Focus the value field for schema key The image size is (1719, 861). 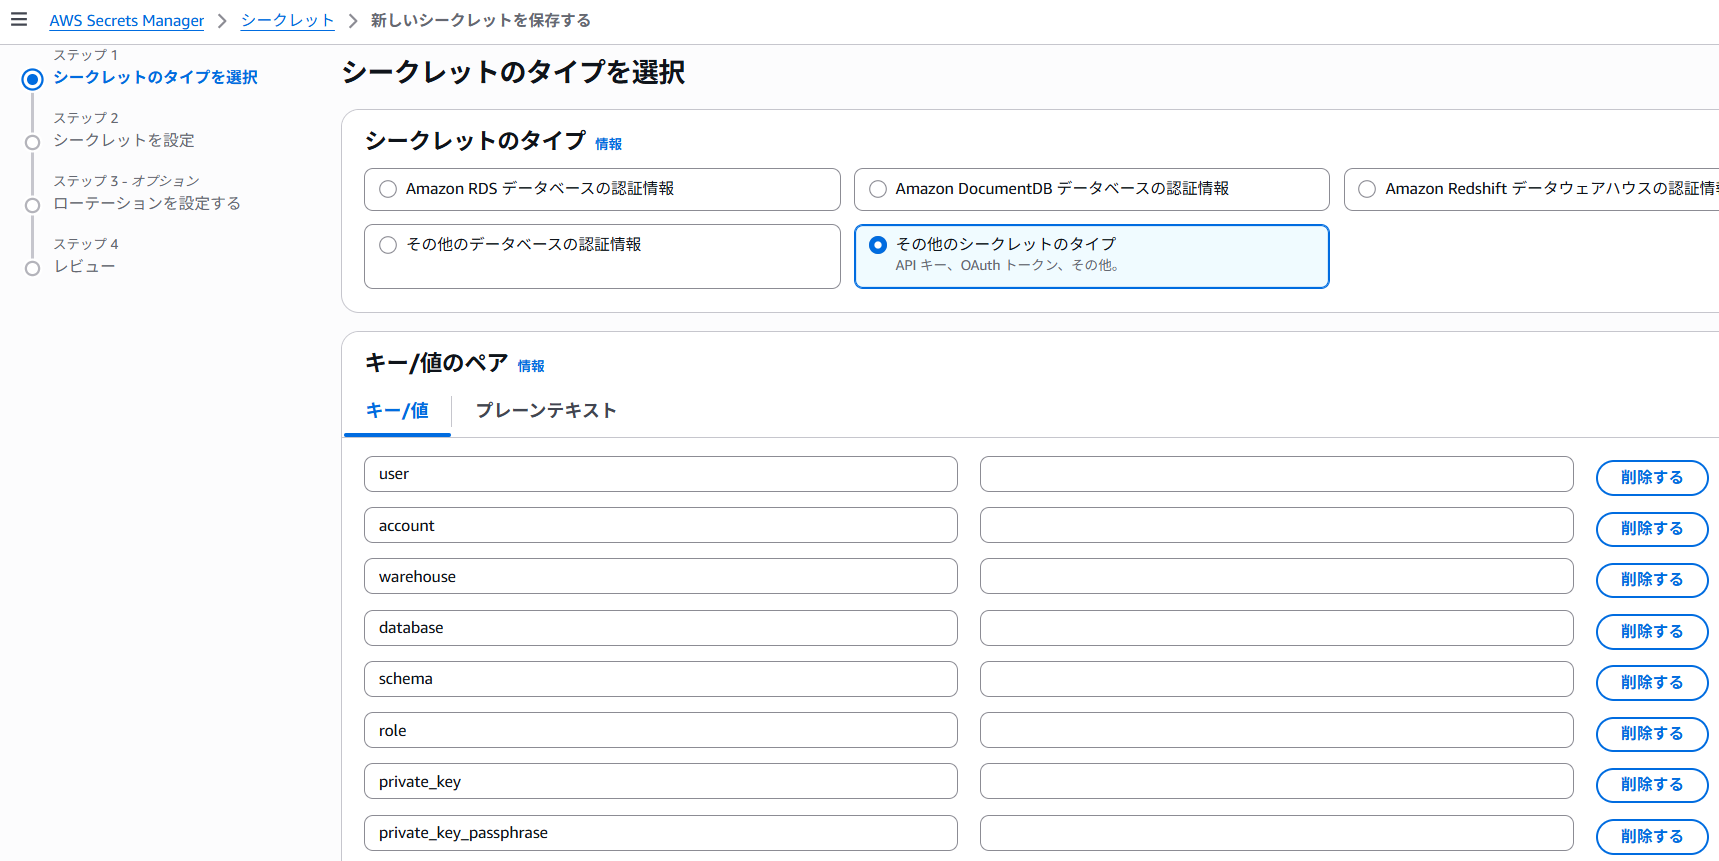(1277, 679)
